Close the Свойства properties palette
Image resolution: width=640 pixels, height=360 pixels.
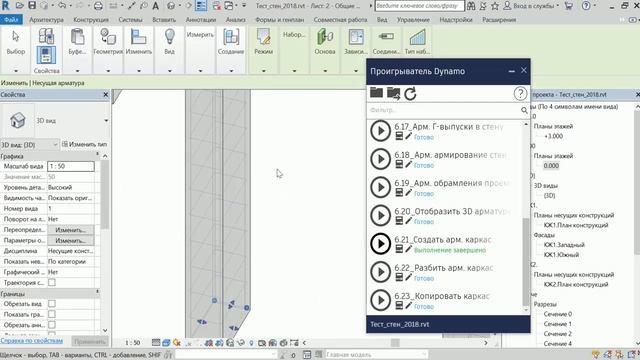click(106, 95)
